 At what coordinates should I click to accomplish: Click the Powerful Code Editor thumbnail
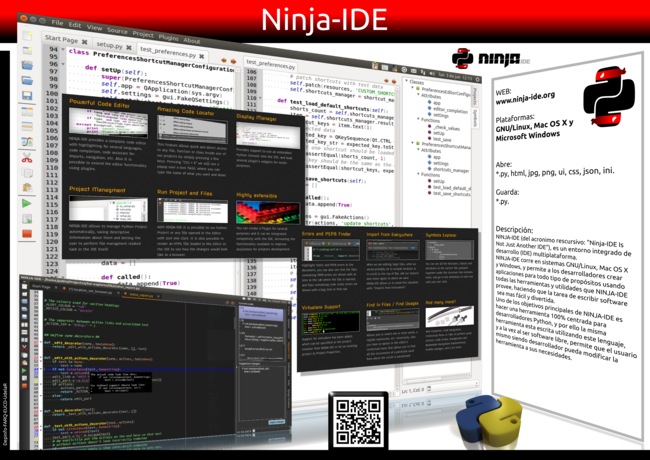pyautogui.click(x=108, y=123)
